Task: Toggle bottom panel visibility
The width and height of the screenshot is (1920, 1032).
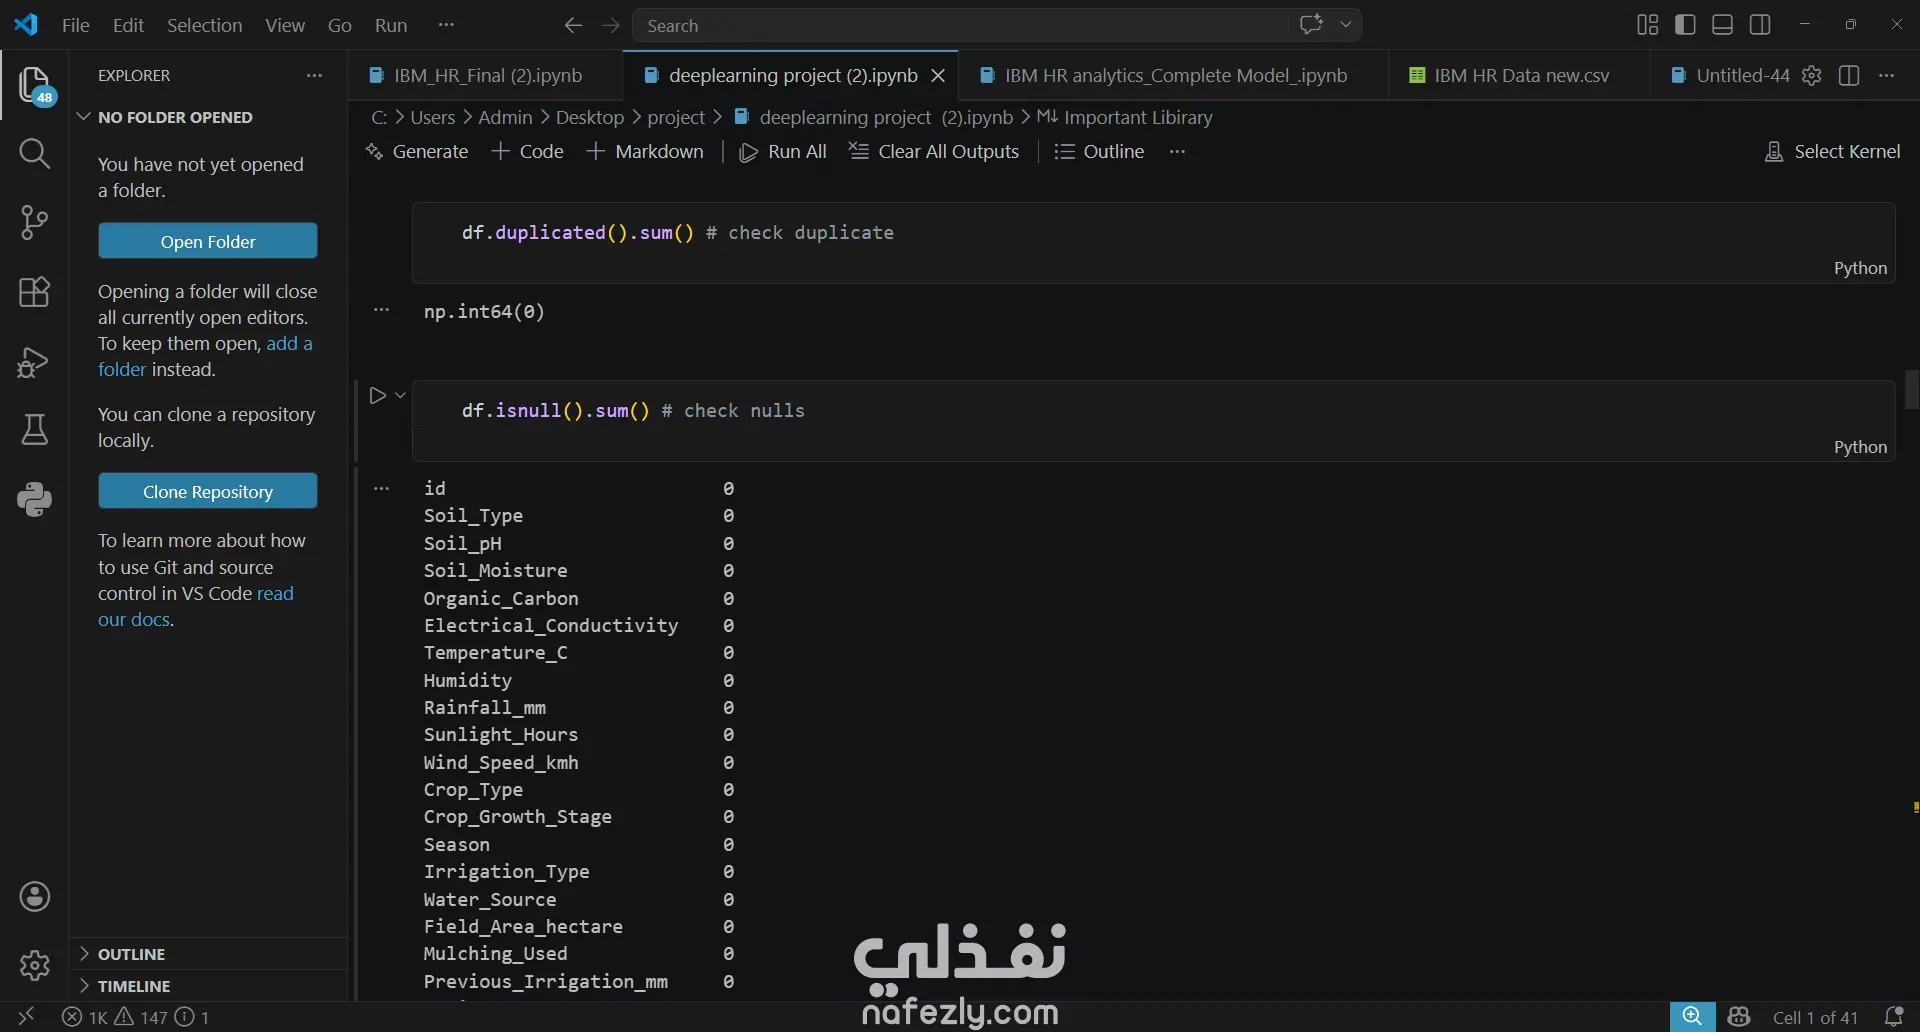Action: [1722, 25]
